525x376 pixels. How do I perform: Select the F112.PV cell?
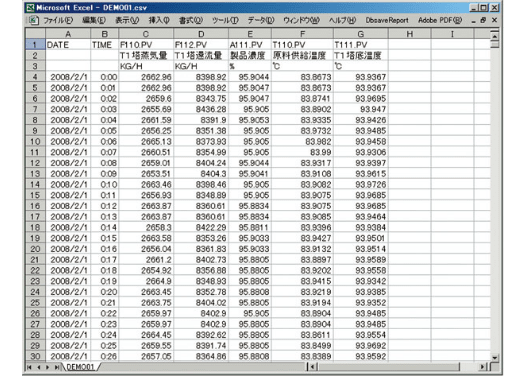(201, 45)
